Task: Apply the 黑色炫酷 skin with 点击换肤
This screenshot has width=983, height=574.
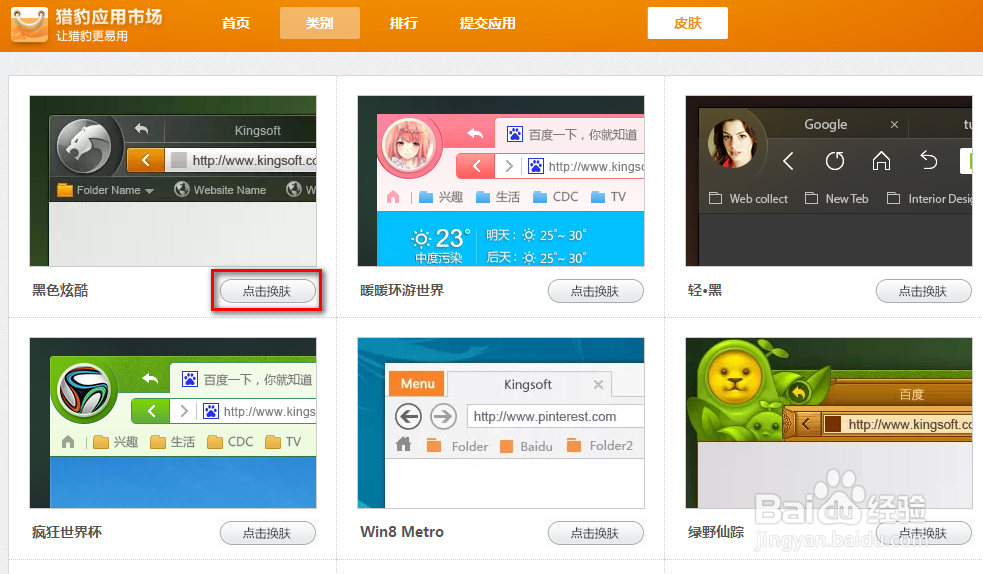Action: (x=268, y=291)
